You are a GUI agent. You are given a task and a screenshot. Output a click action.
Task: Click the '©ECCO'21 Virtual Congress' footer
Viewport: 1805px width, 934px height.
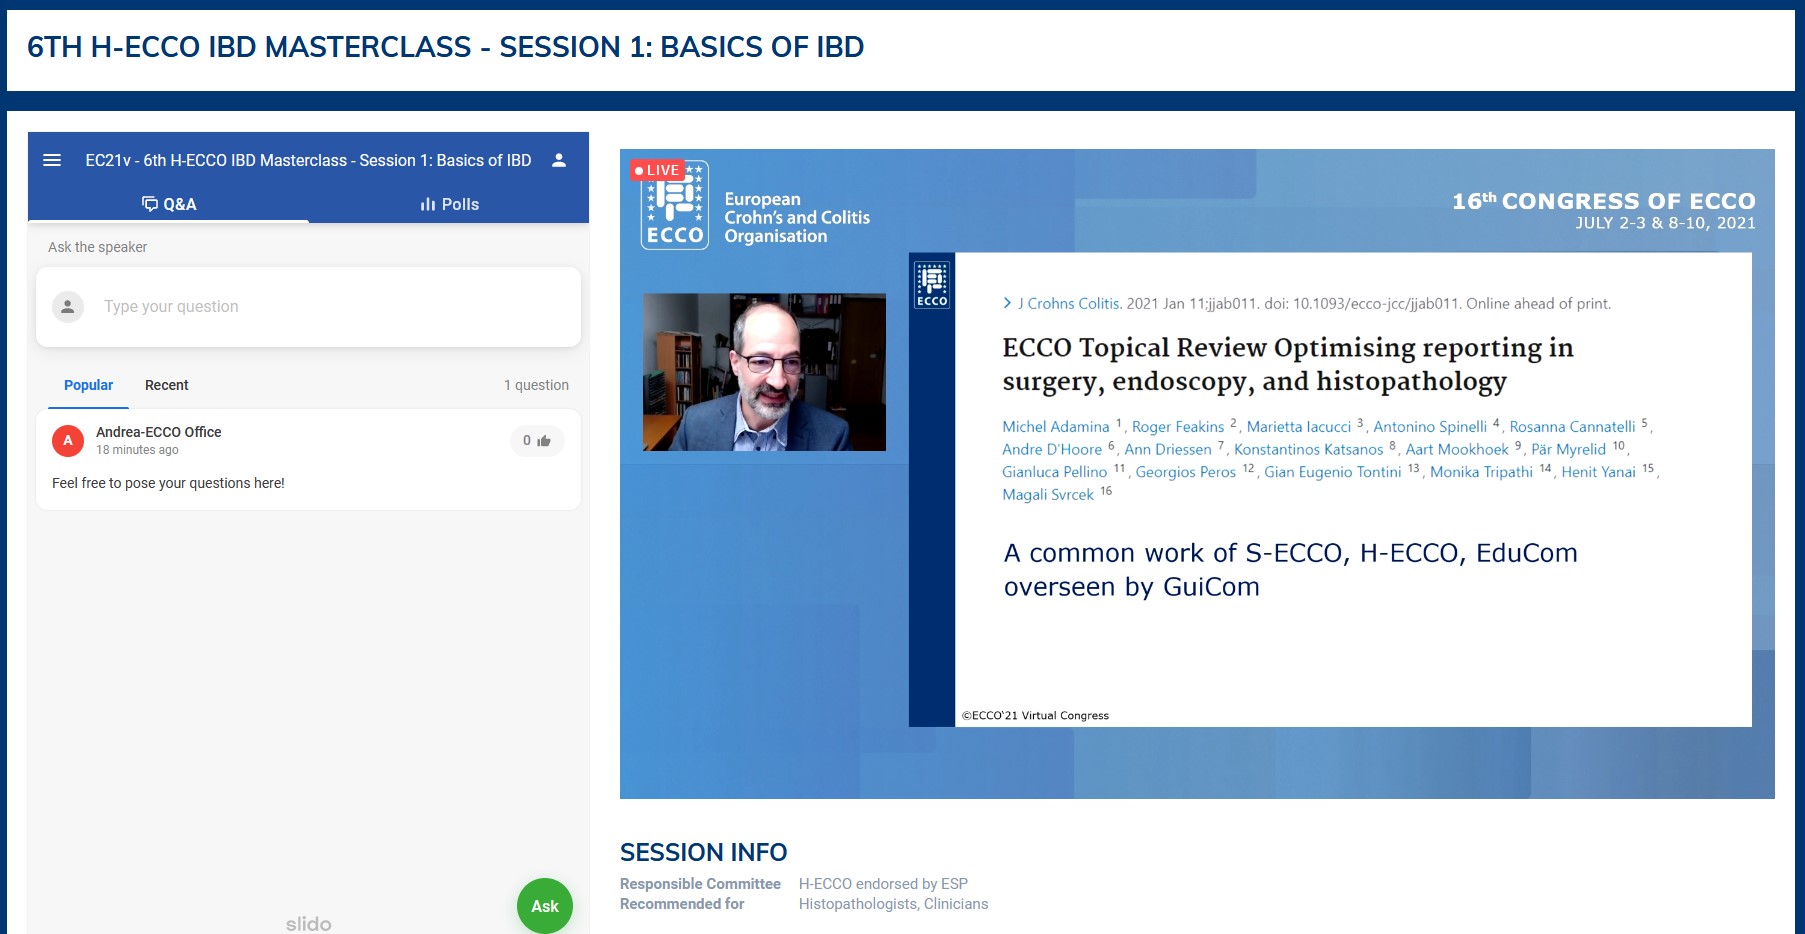(1035, 716)
